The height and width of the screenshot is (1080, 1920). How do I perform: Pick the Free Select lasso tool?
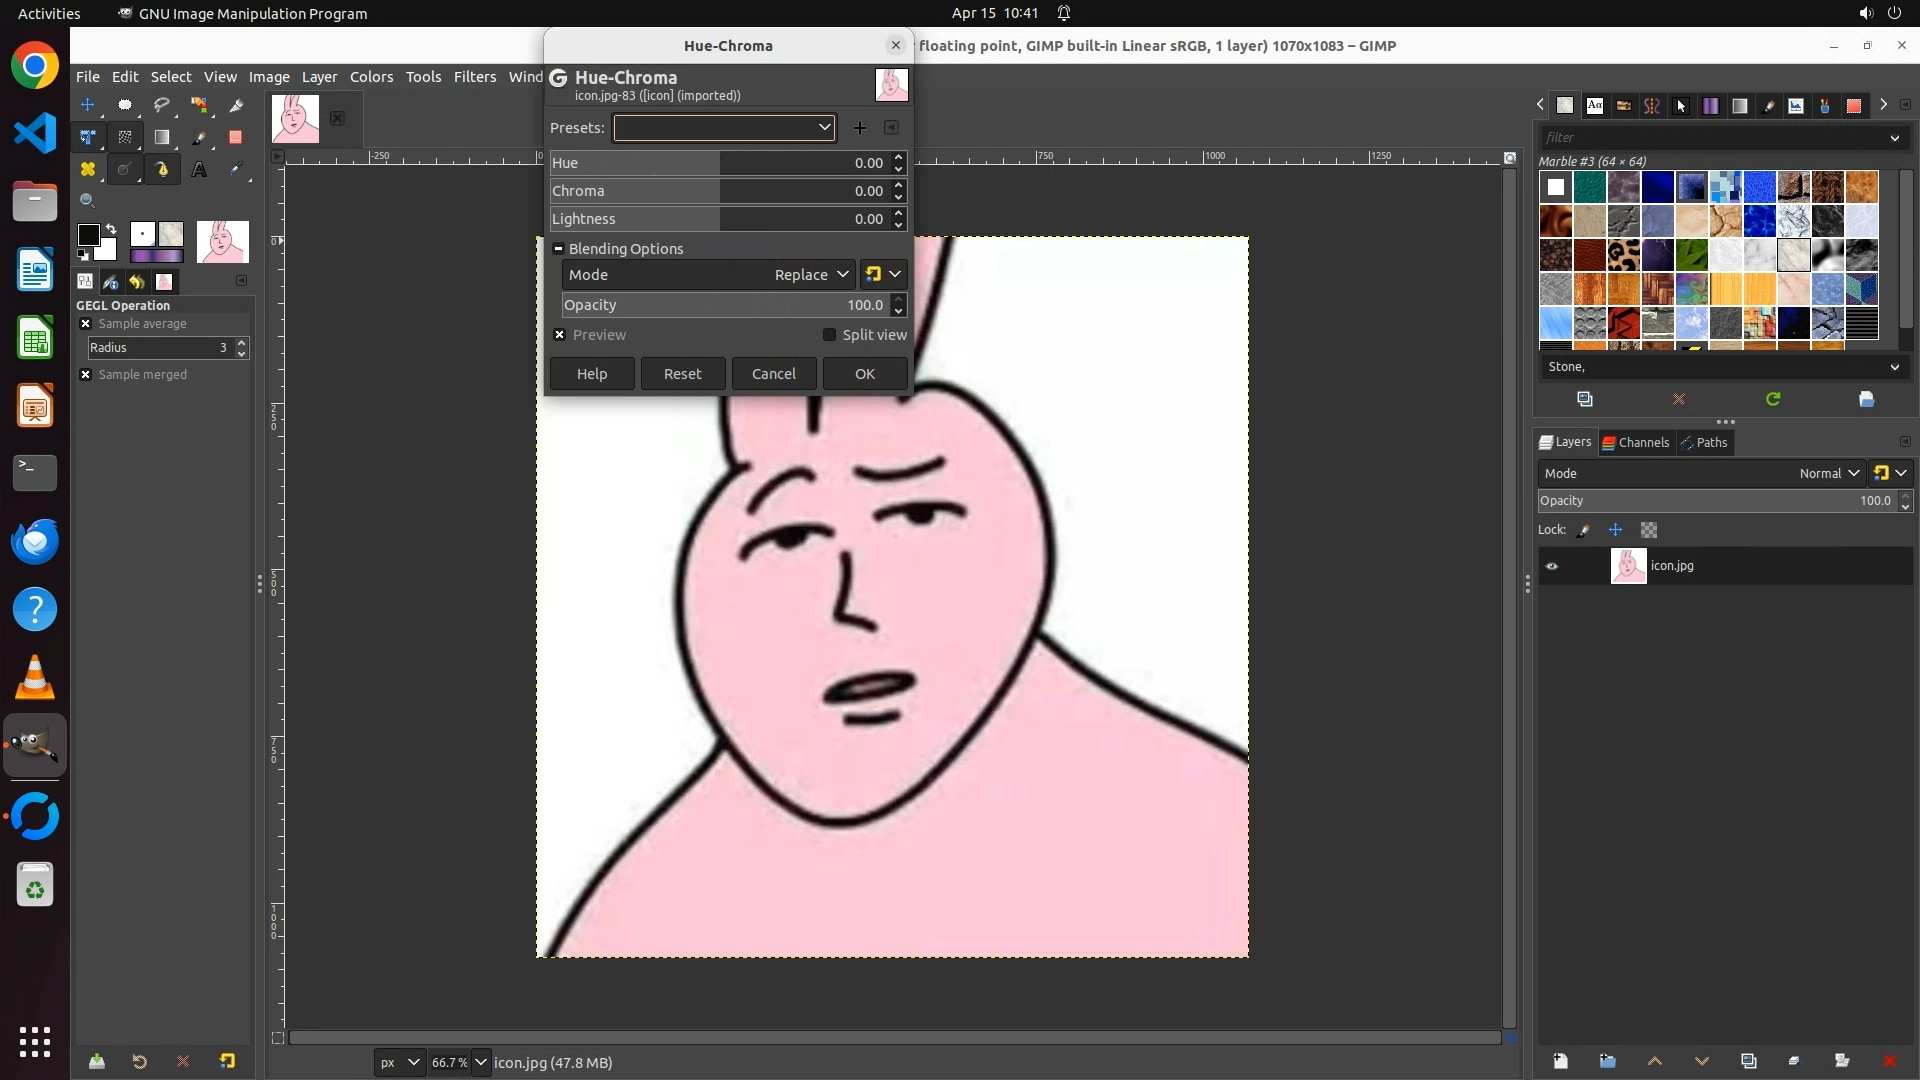point(162,105)
